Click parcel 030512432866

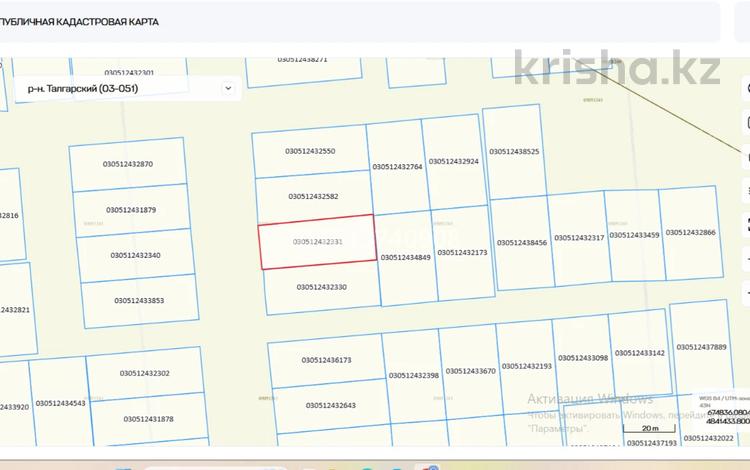point(691,232)
